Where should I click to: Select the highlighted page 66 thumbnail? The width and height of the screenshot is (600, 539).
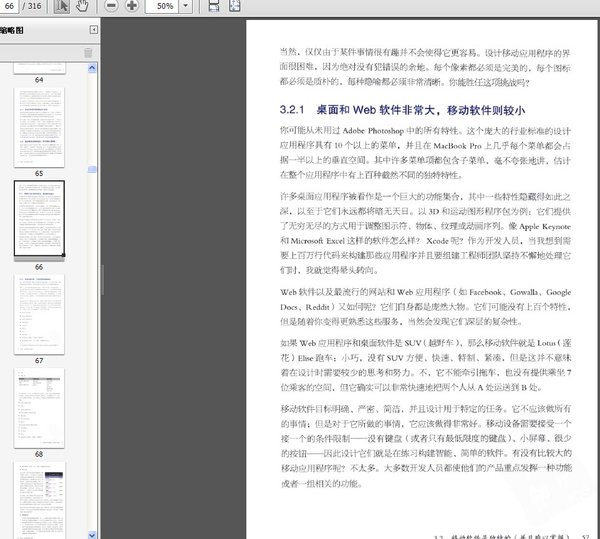click(39, 218)
